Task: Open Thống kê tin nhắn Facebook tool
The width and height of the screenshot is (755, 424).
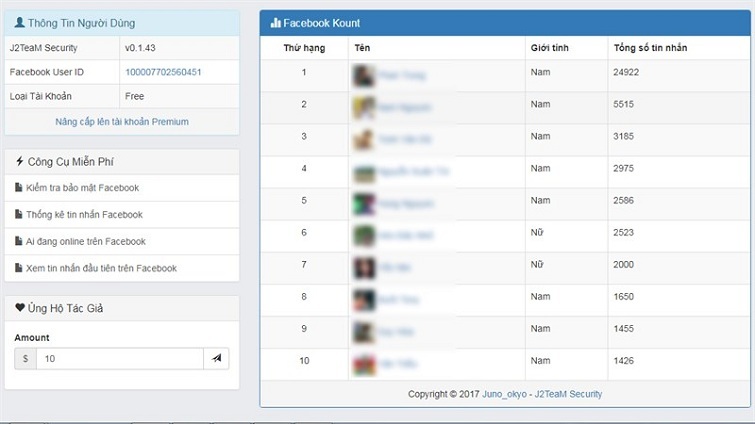Action: click(x=84, y=215)
